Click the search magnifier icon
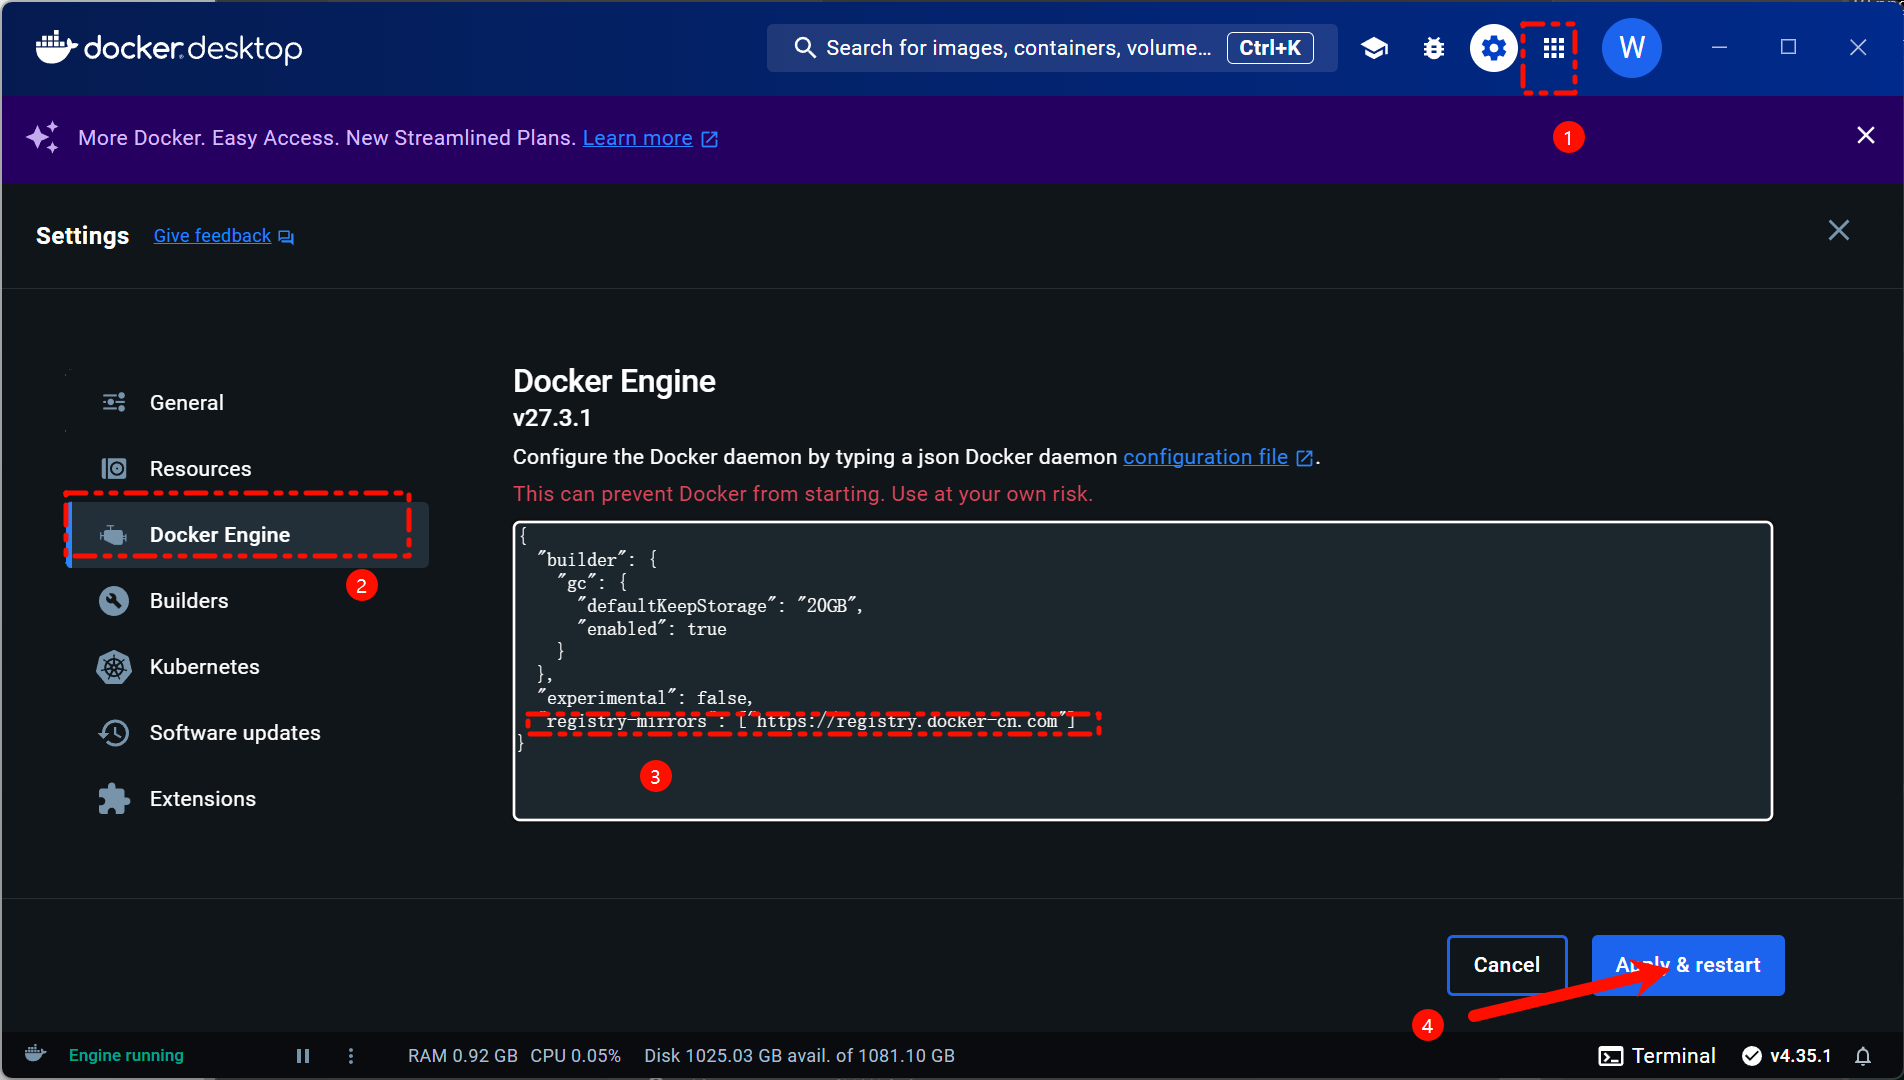 [x=805, y=48]
